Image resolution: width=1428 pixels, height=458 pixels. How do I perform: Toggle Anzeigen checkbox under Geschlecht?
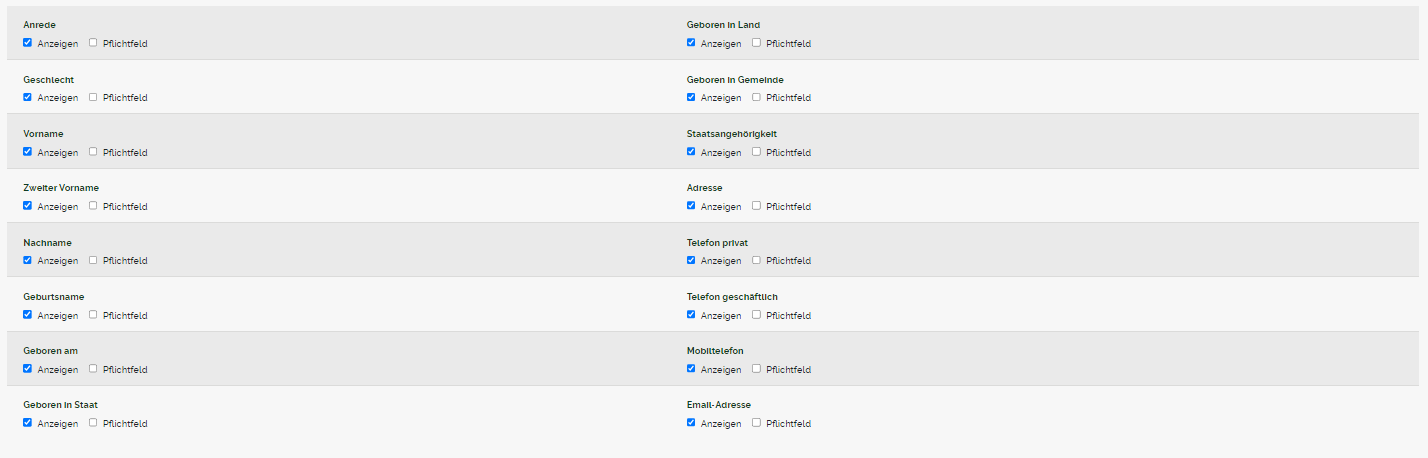28,97
